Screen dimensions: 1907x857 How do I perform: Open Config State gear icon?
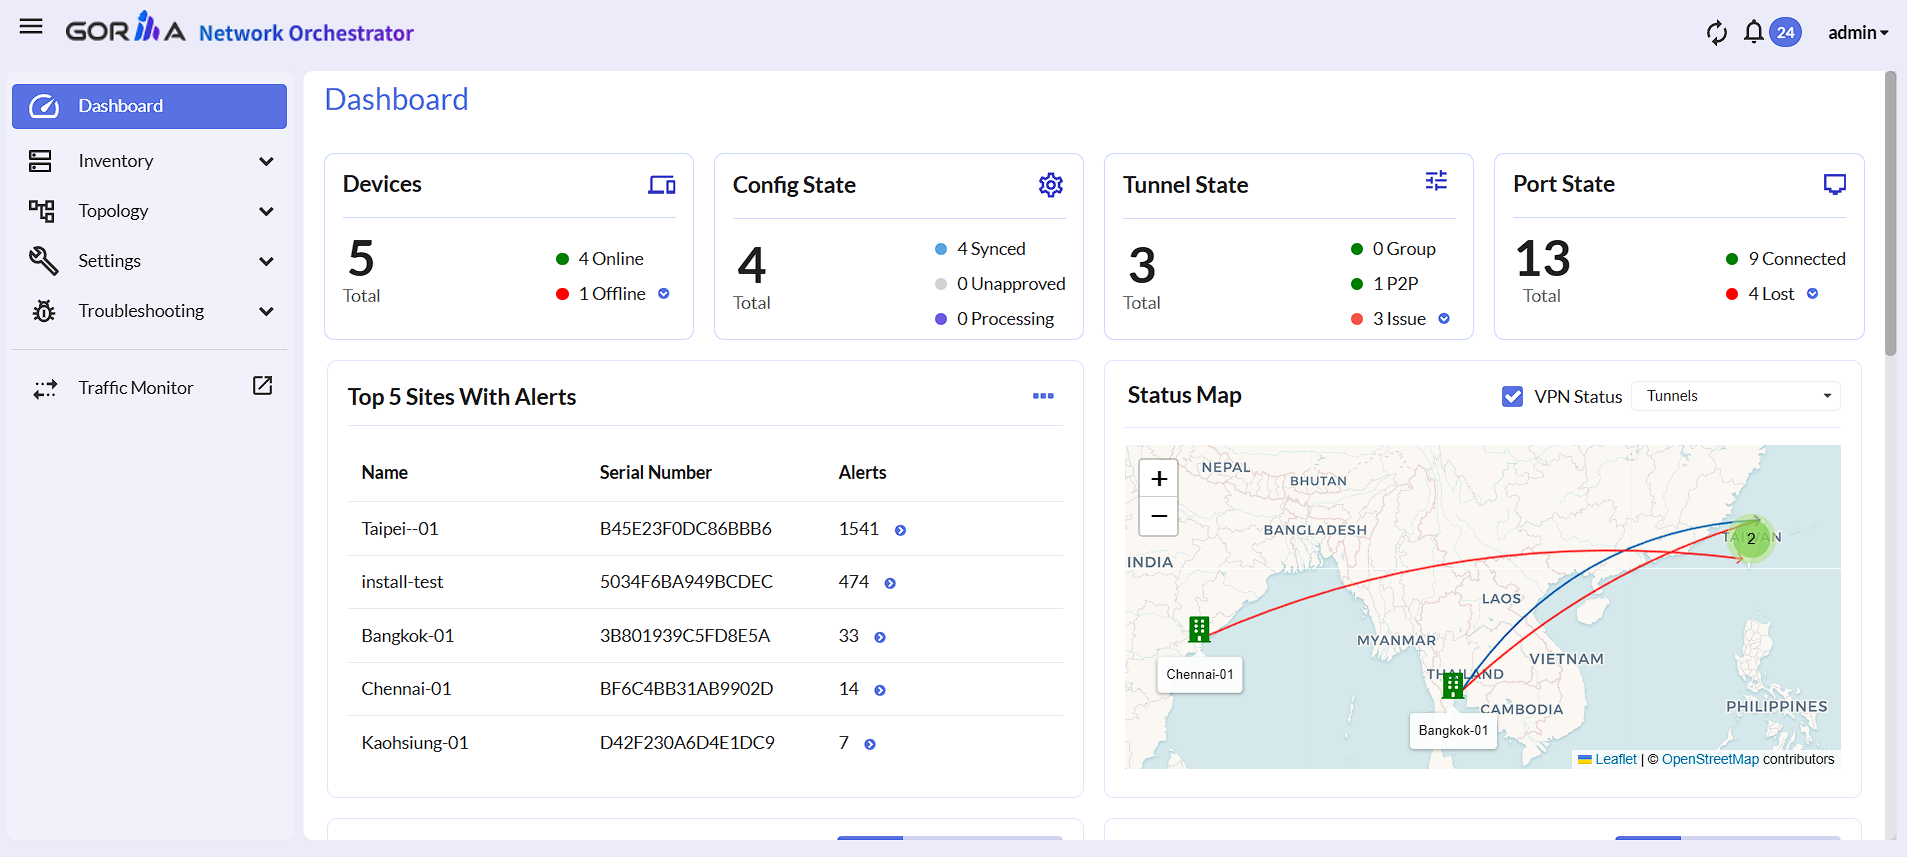[1051, 185]
